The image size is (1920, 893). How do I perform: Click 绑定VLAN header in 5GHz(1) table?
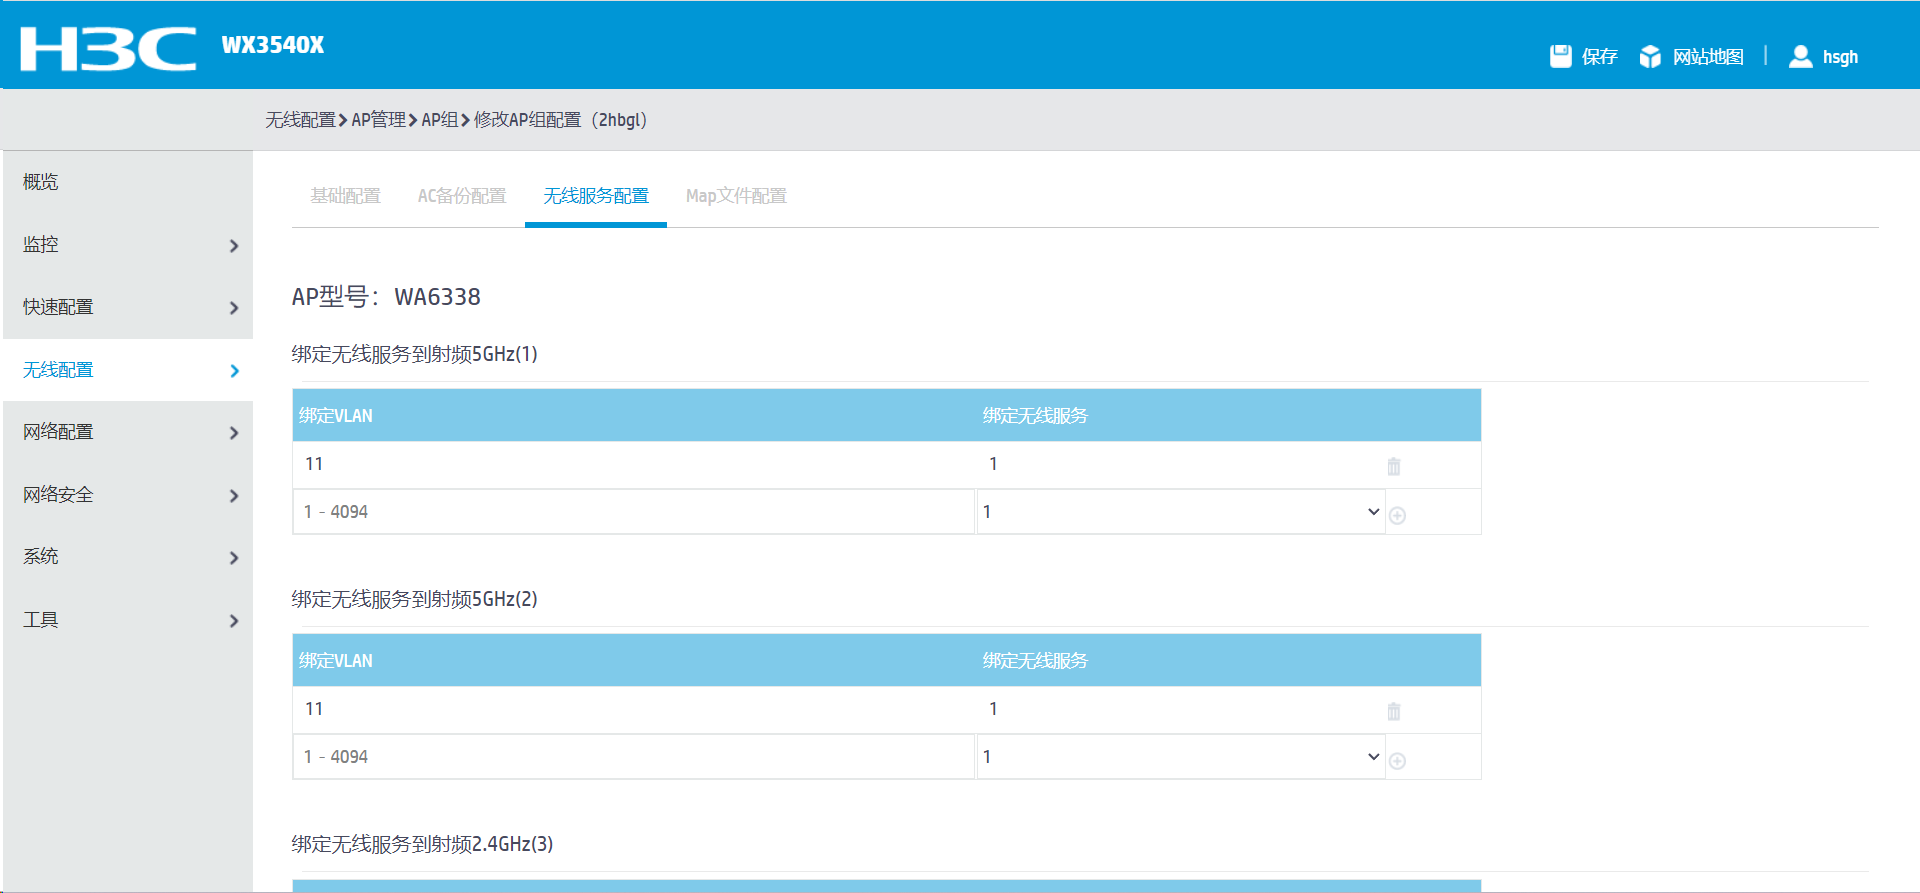pos(335,416)
